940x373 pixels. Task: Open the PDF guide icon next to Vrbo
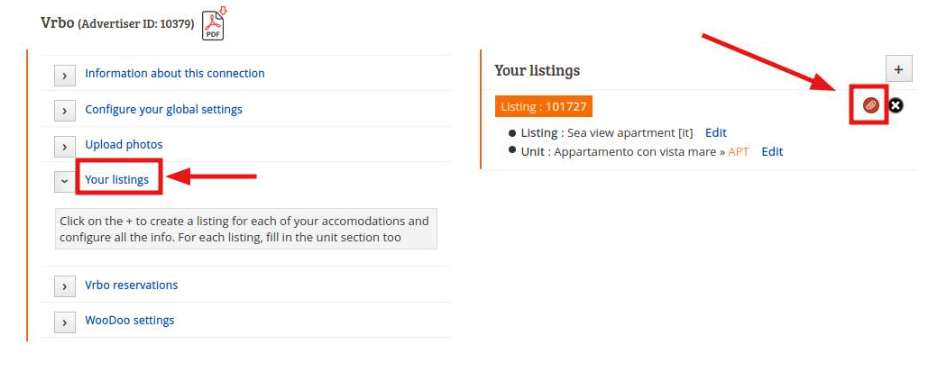click(213, 25)
